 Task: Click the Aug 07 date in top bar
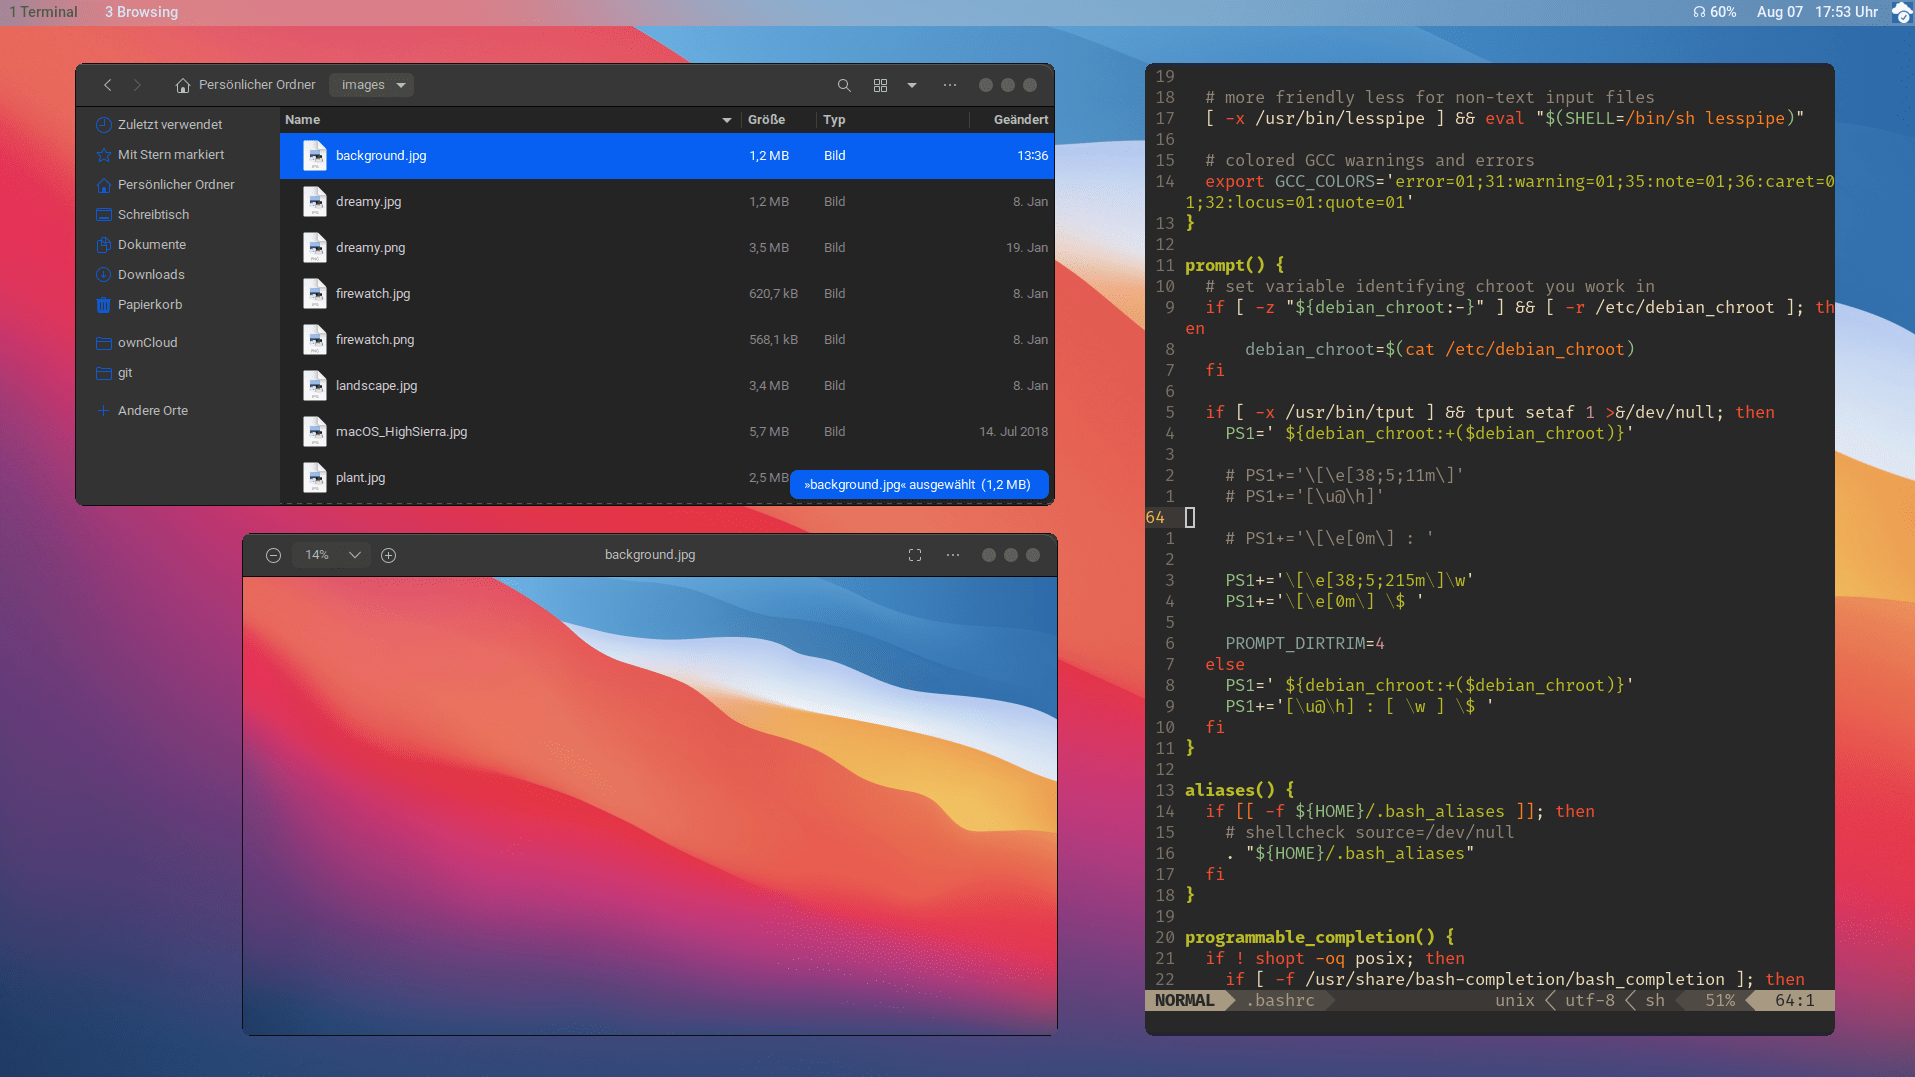(1780, 12)
